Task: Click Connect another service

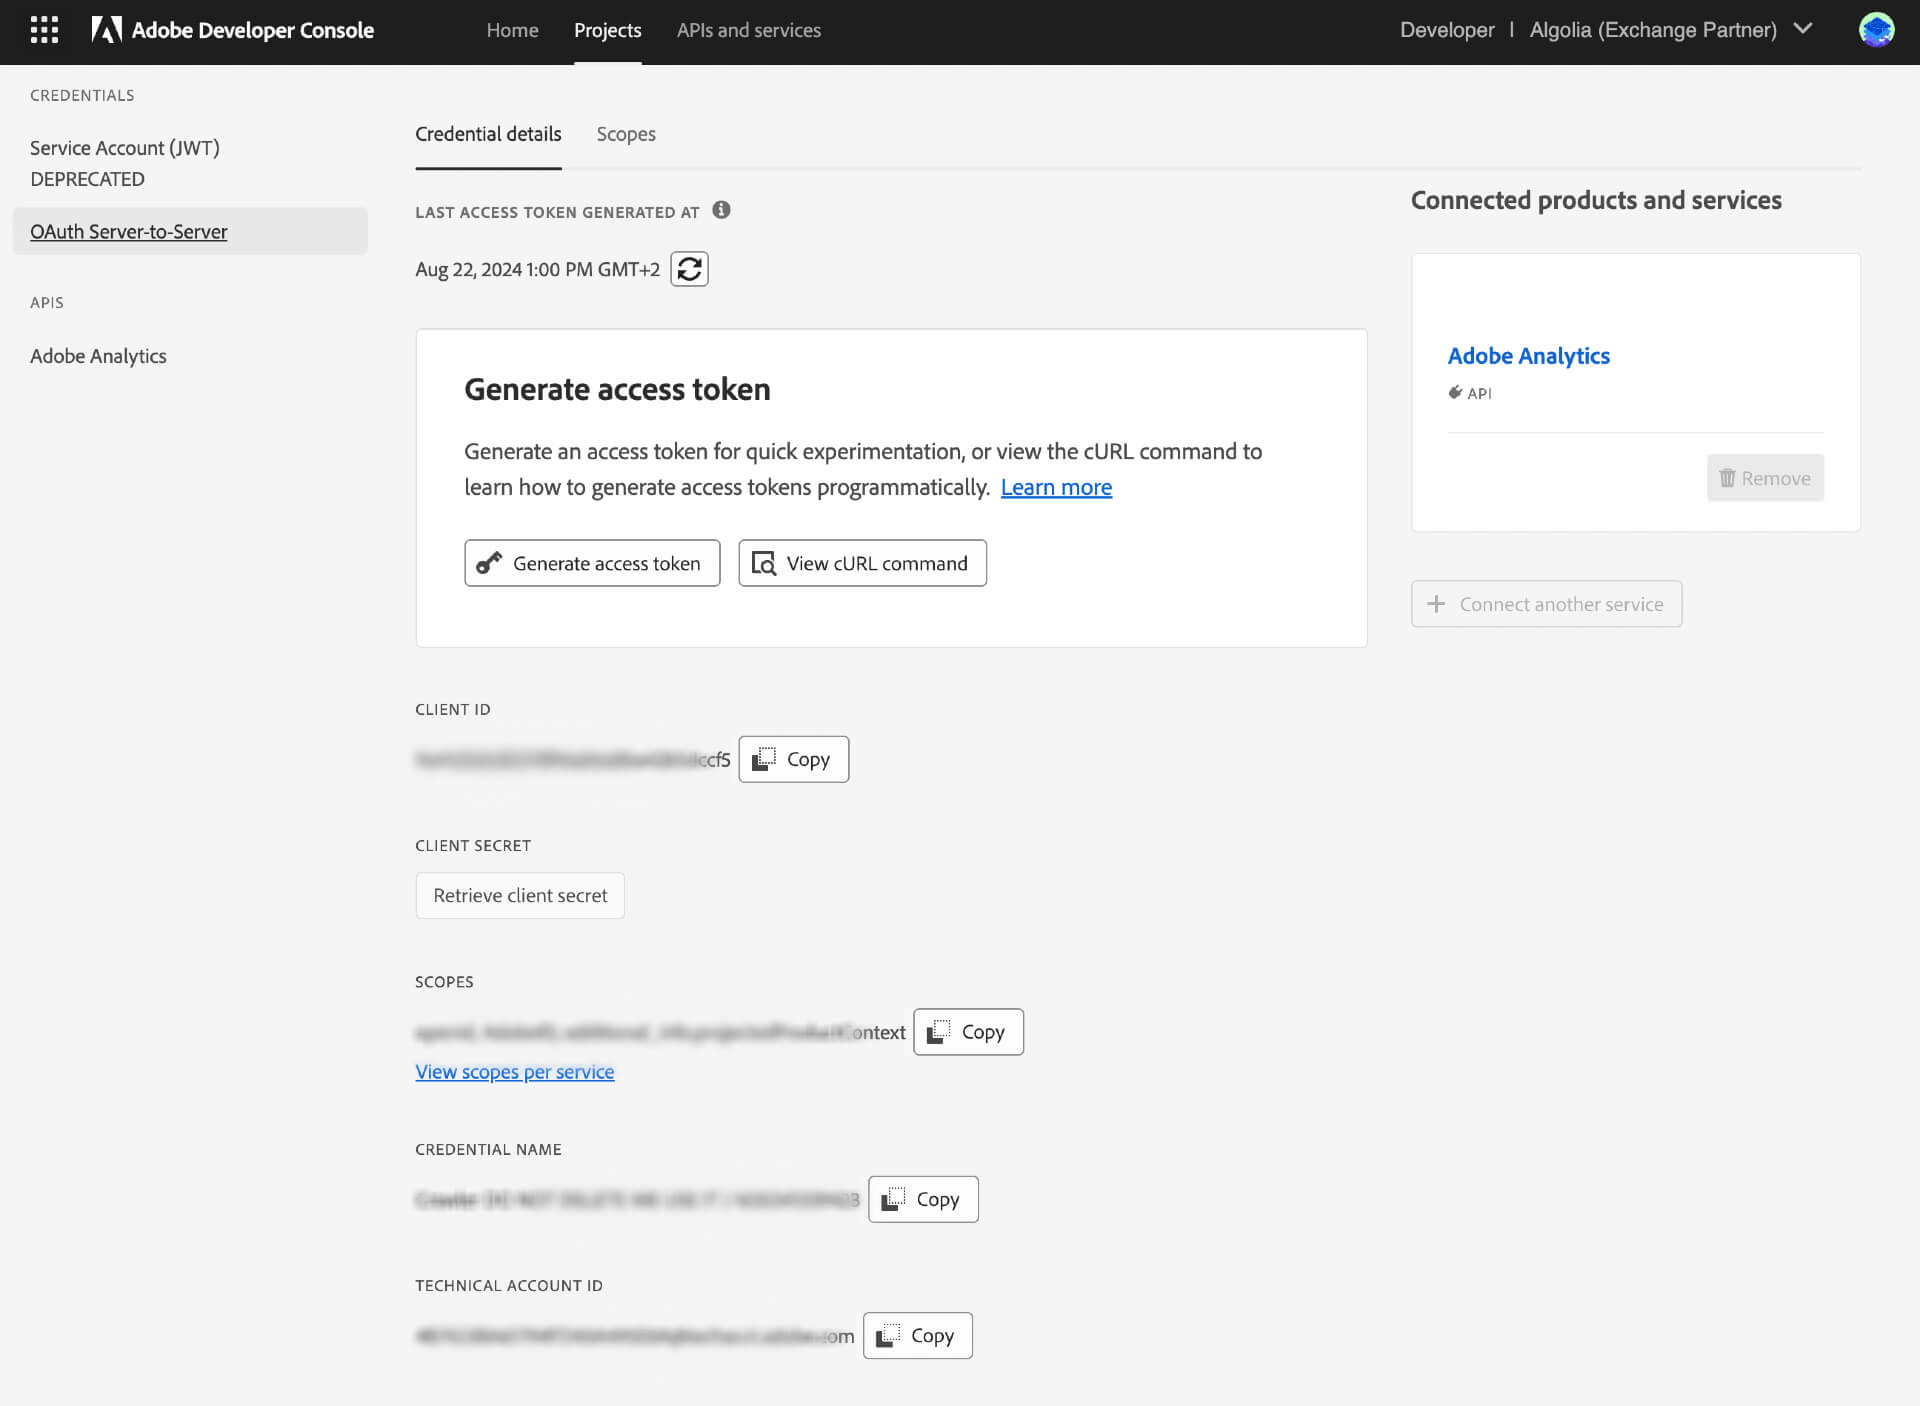Action: coord(1546,604)
